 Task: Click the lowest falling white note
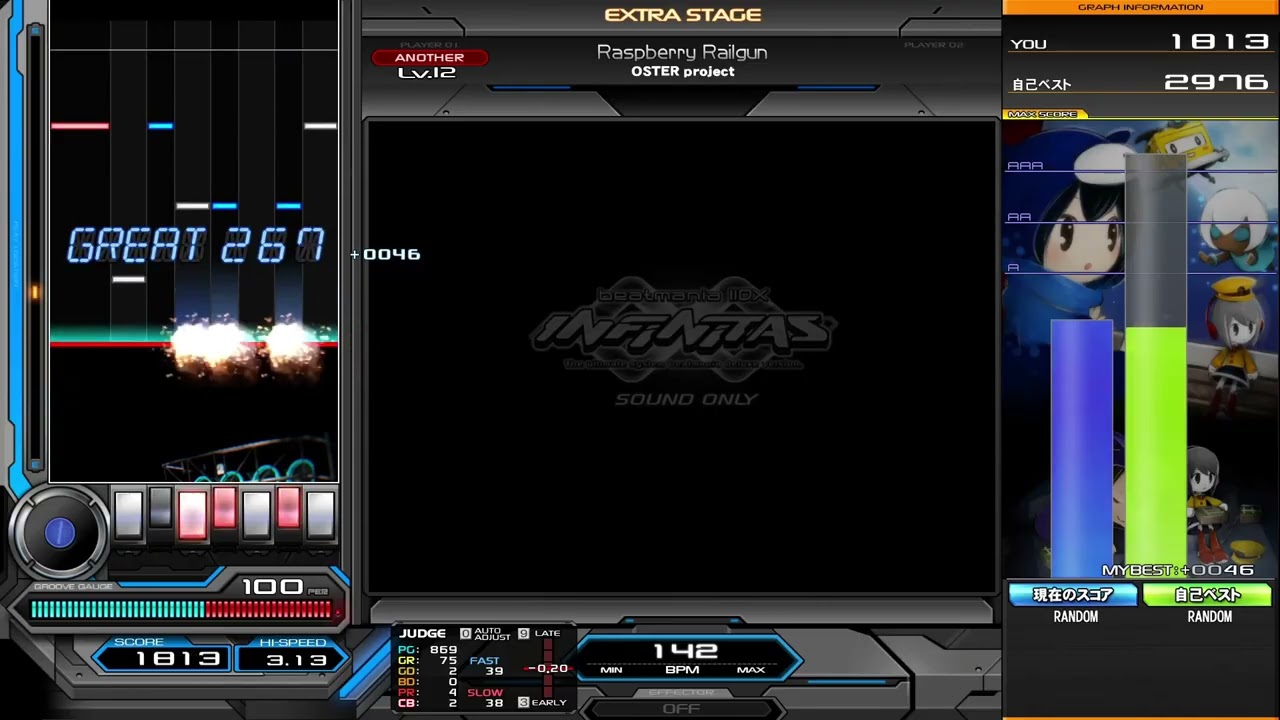(x=128, y=279)
